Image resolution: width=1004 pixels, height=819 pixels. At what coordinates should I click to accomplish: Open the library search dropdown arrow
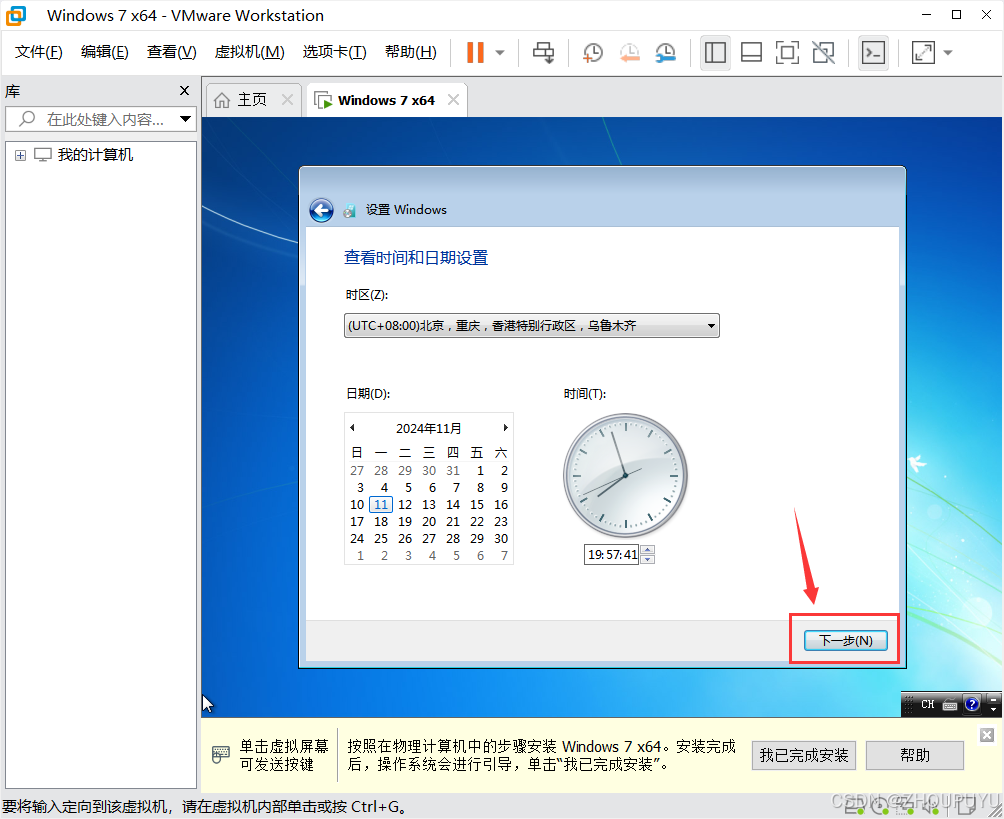click(186, 119)
